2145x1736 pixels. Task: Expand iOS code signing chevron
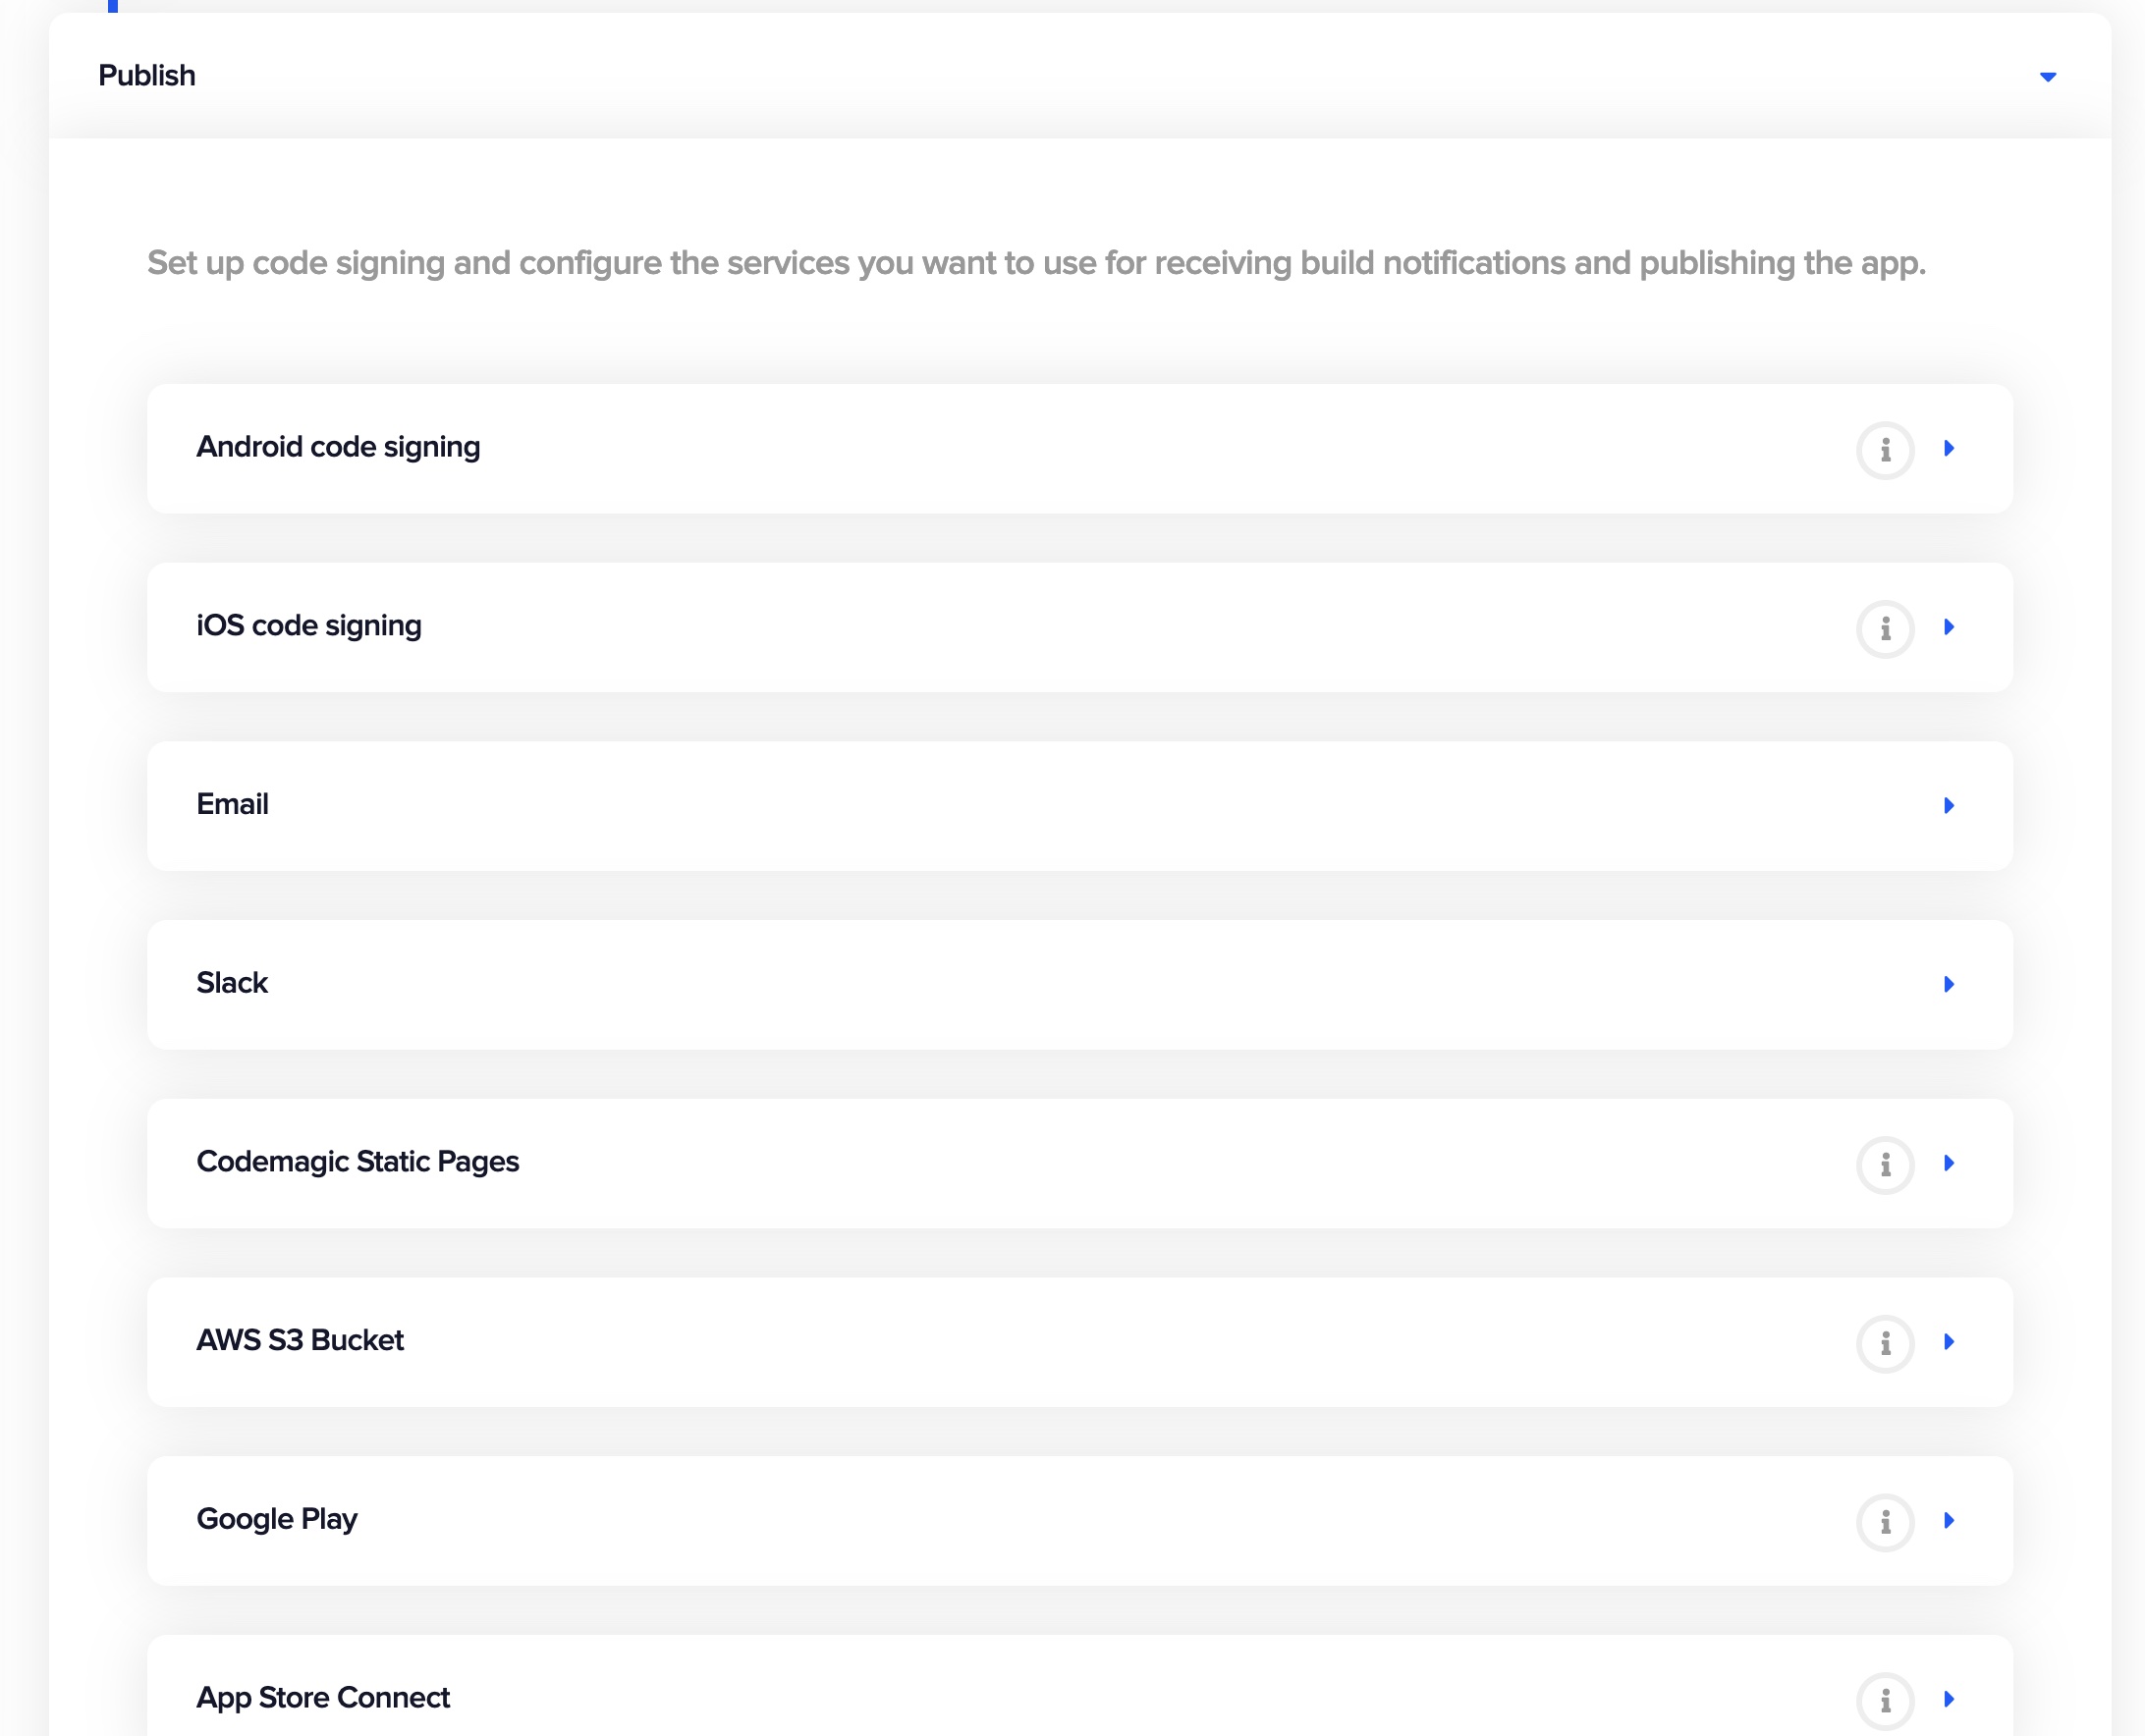pyautogui.click(x=1948, y=627)
